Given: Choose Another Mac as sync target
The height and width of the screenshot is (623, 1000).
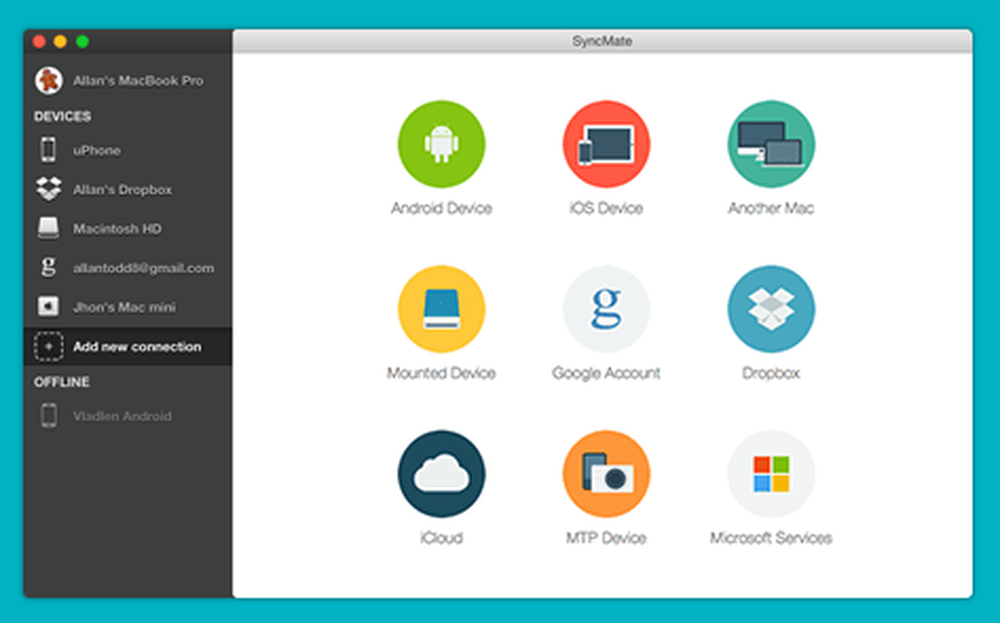Looking at the screenshot, I should click(770, 143).
